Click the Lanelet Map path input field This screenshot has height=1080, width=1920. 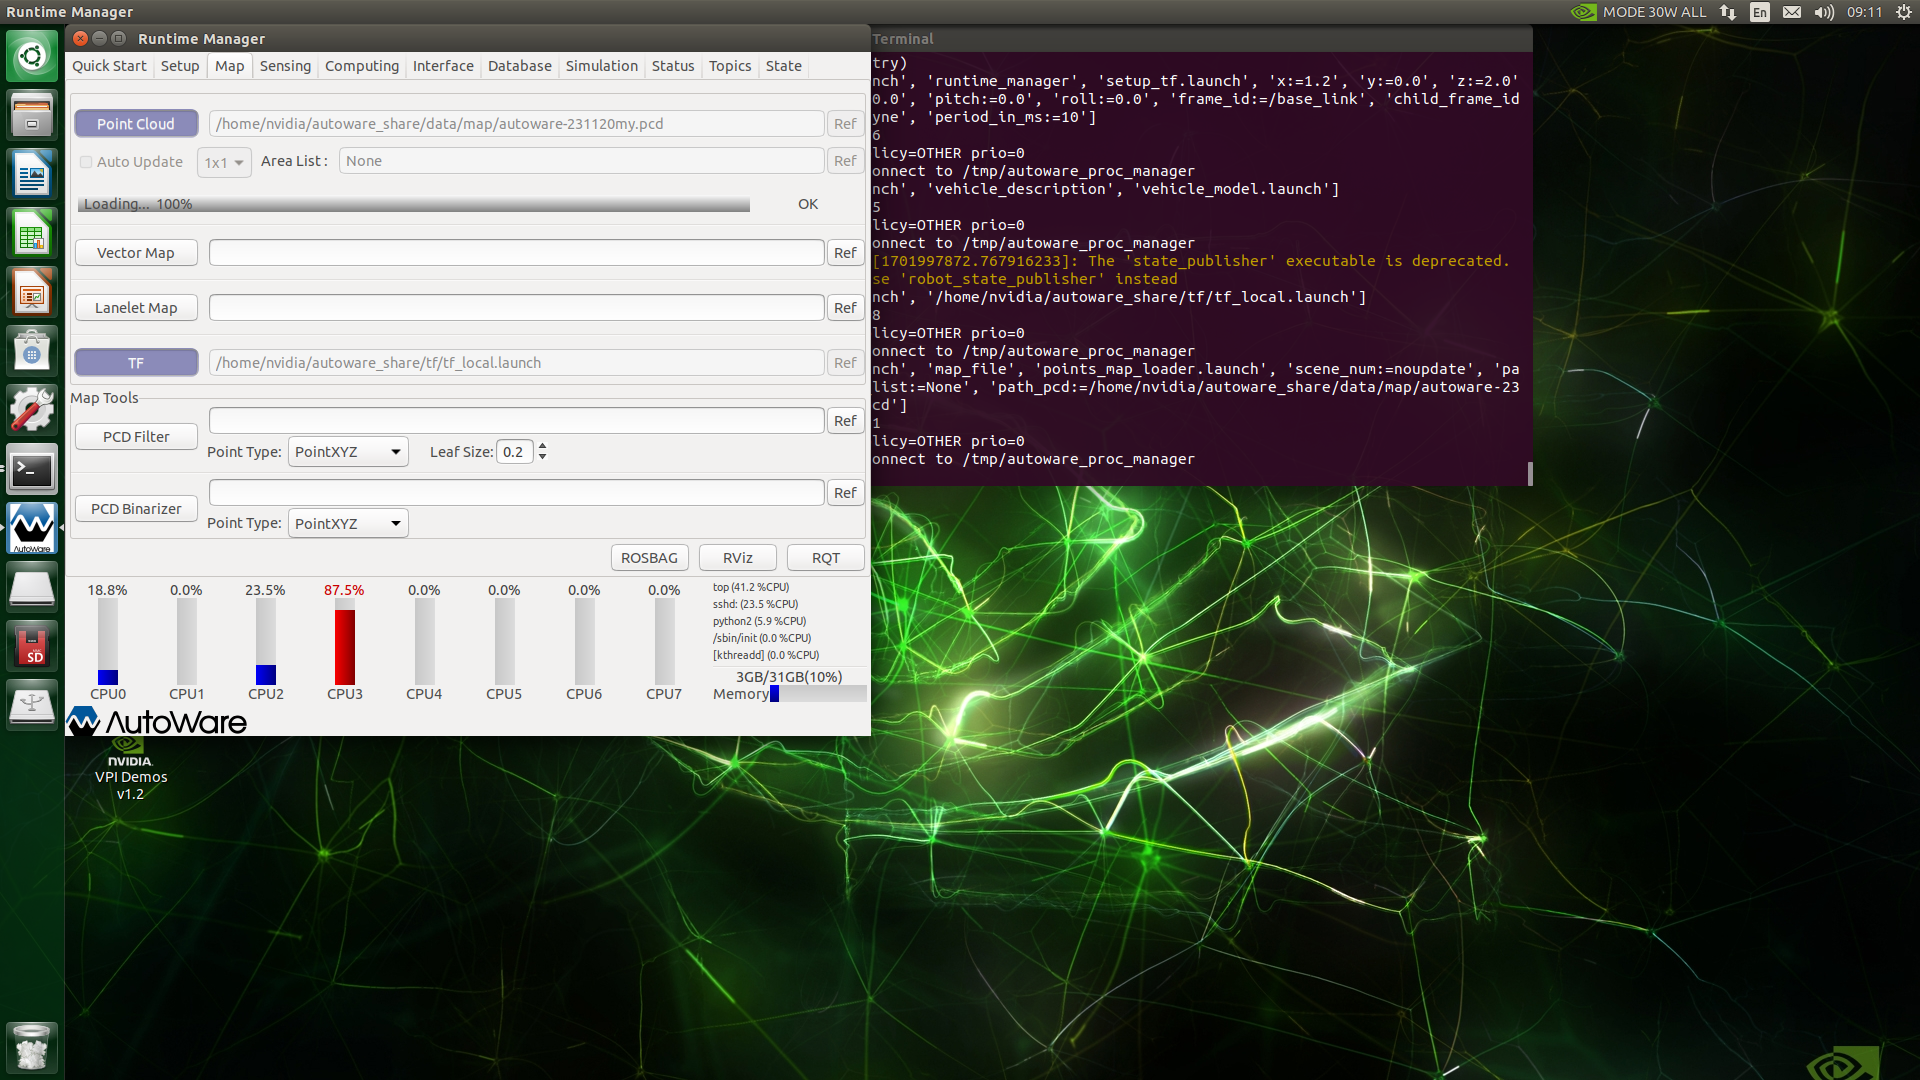[x=516, y=308]
